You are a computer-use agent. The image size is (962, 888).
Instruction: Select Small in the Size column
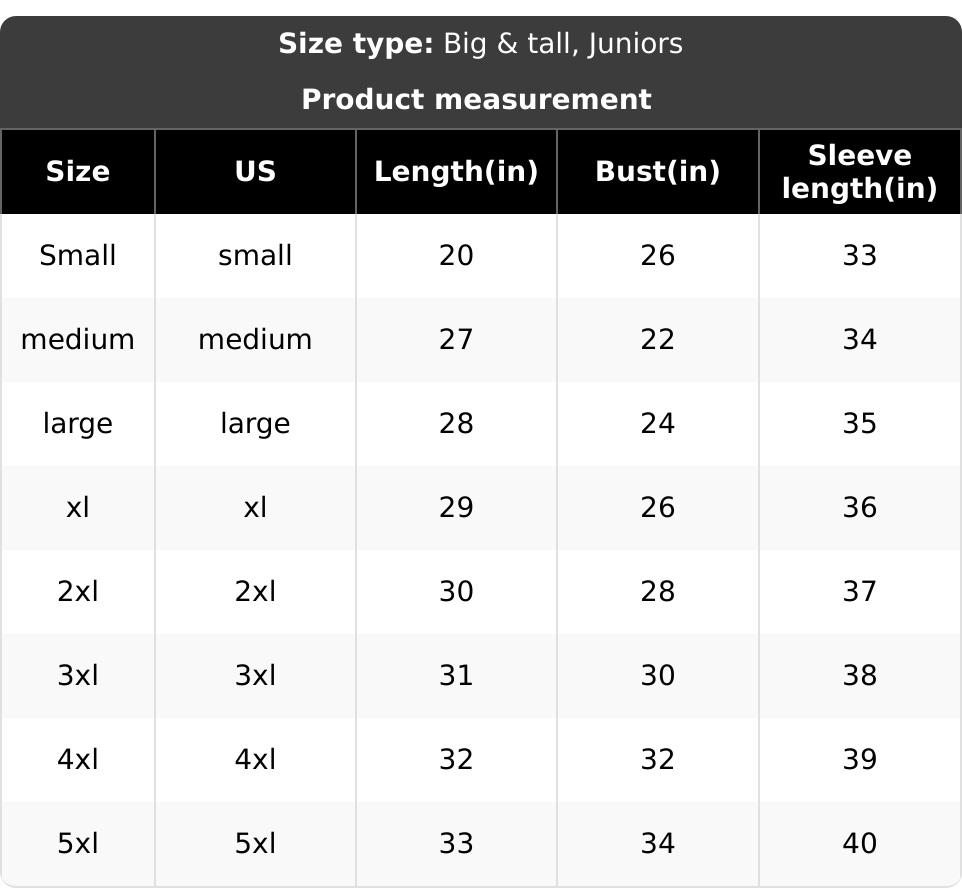click(x=78, y=256)
